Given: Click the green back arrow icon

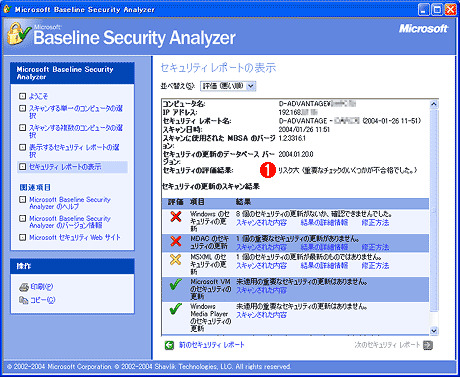Looking at the screenshot, I should tap(169, 345).
